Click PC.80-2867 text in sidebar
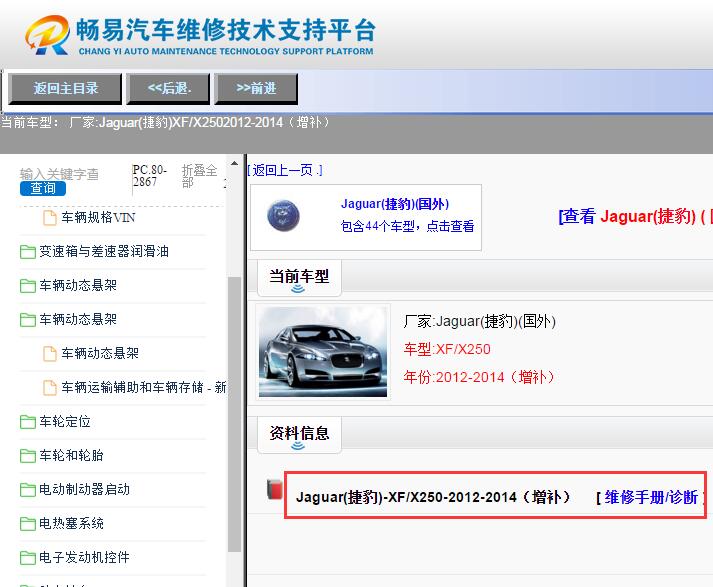The height and width of the screenshot is (587, 713). coord(150,176)
